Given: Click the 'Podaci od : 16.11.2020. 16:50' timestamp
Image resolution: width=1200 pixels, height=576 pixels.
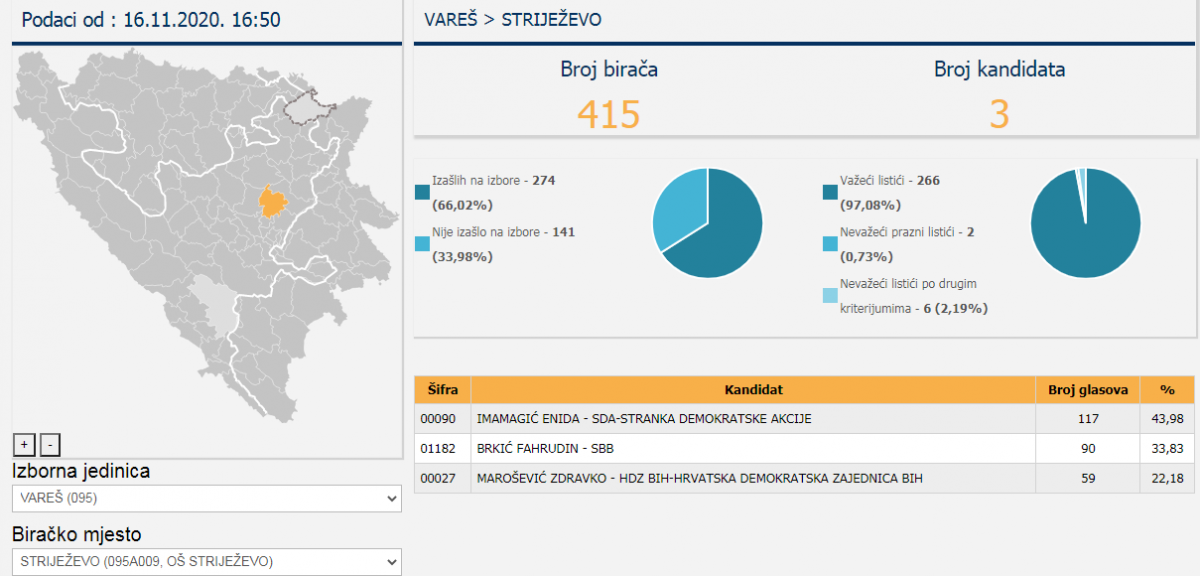Looking at the screenshot, I should [x=150, y=20].
